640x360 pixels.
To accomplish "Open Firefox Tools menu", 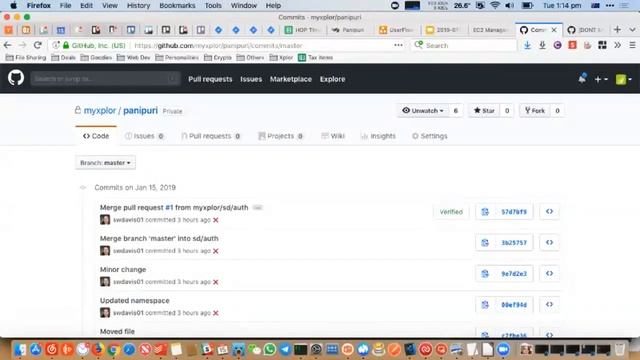I will pyautogui.click(x=213, y=6).
